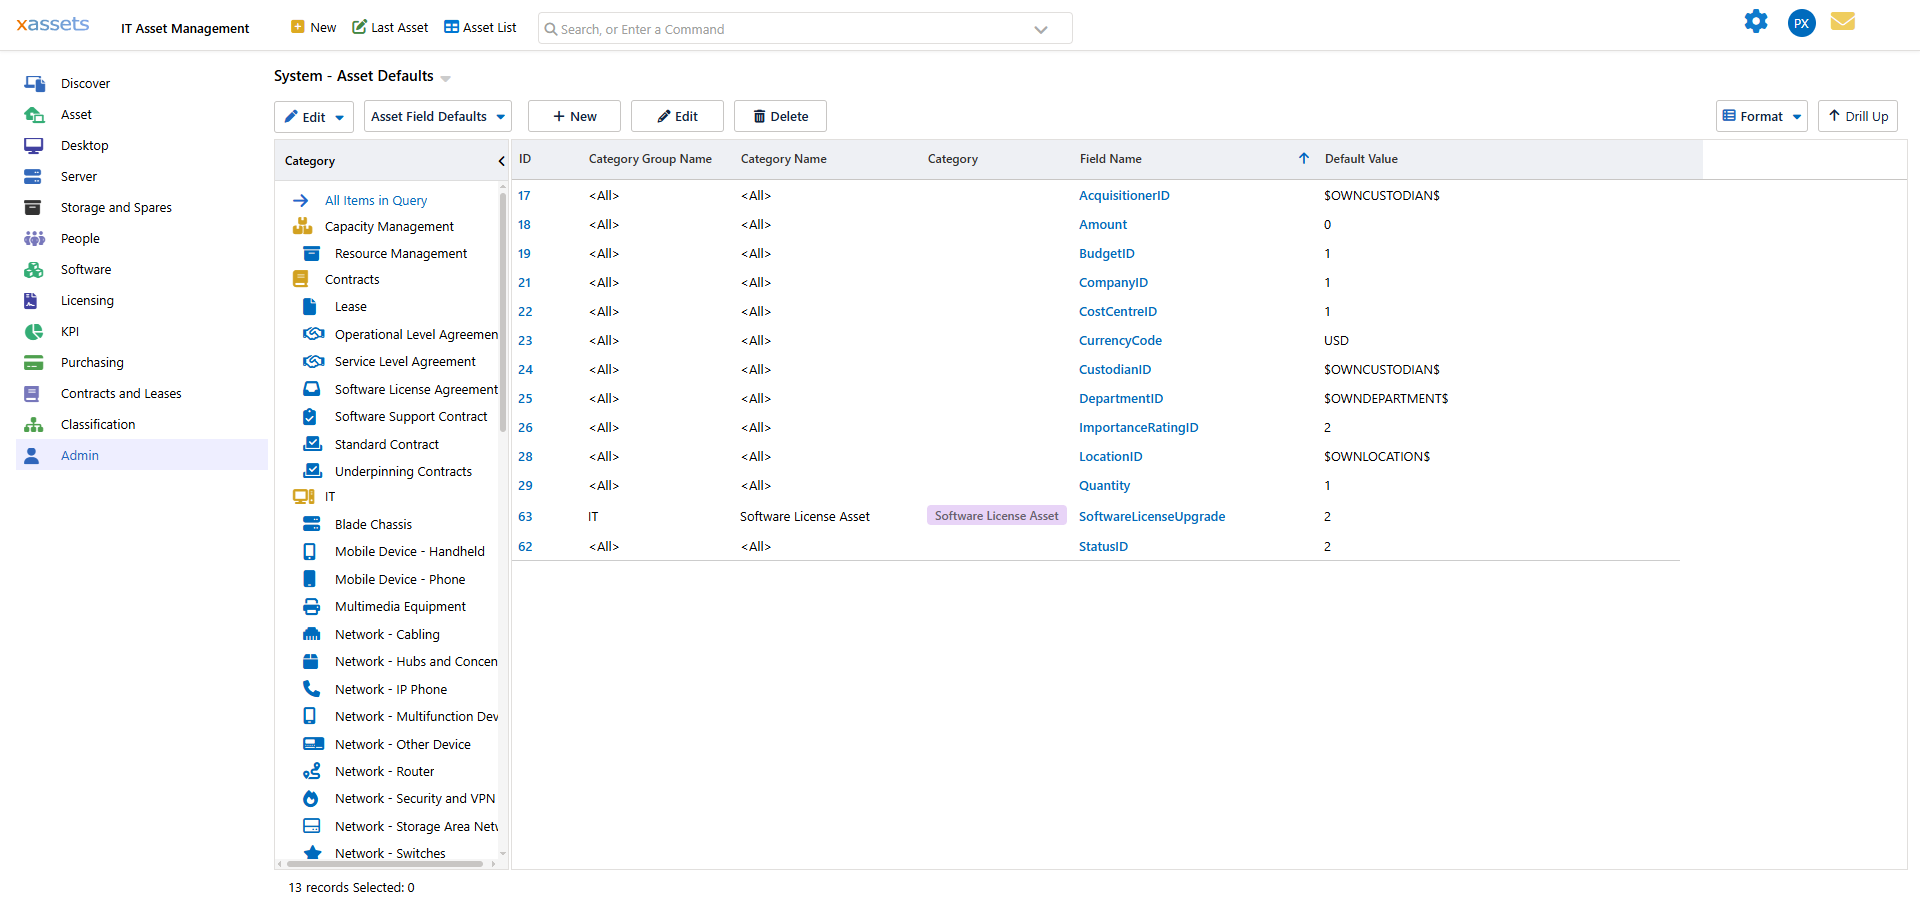Open the Purchasing icon in the sidebar

[33, 362]
